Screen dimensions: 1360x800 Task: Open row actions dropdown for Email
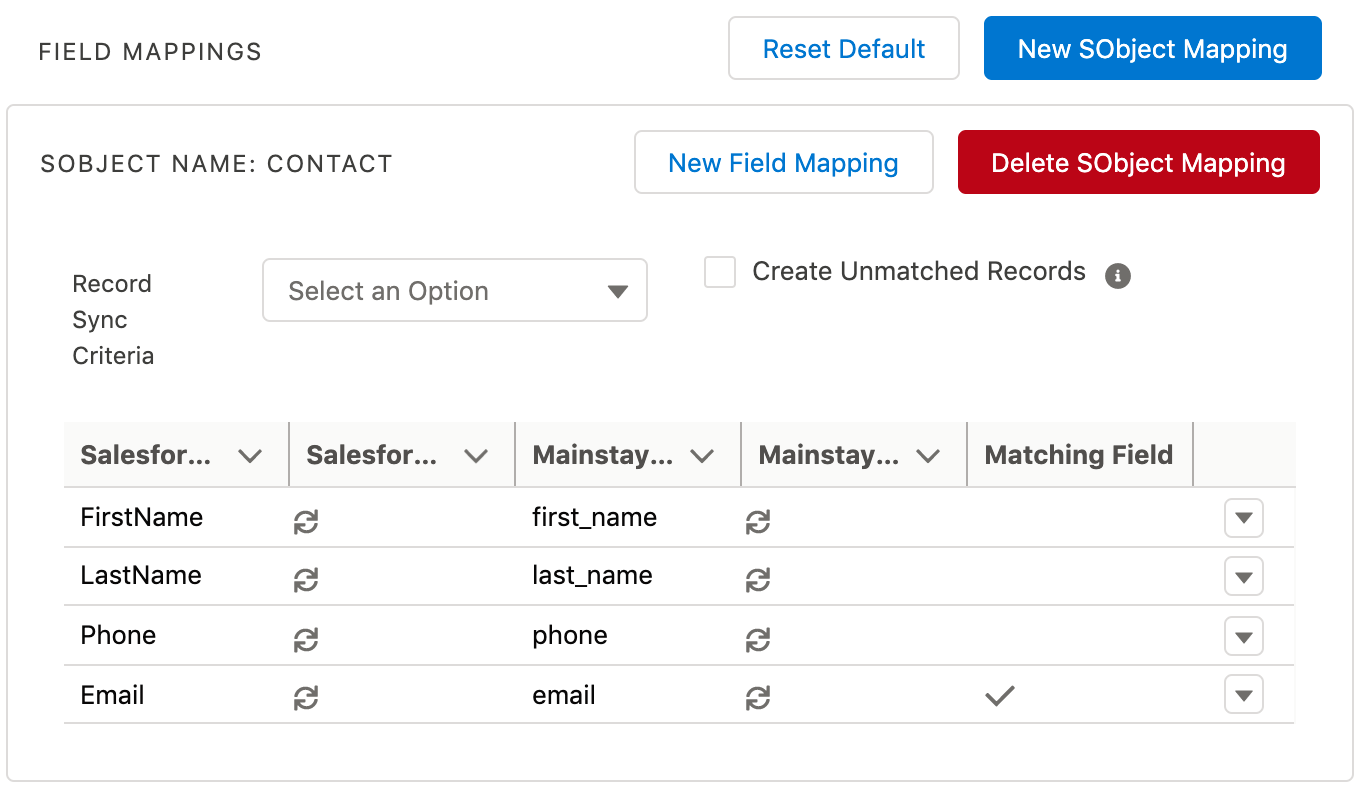[x=1244, y=695]
